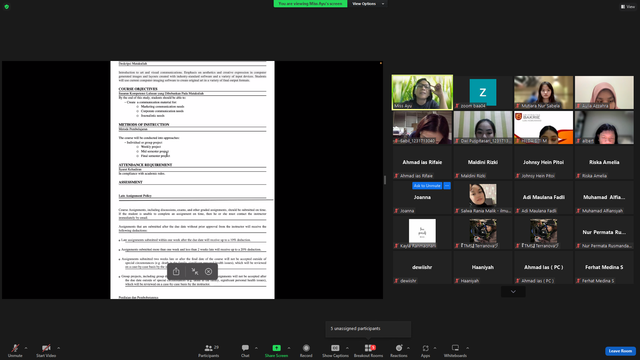Expand share screen options arrow
640x360 pixels.
tap(289, 348)
